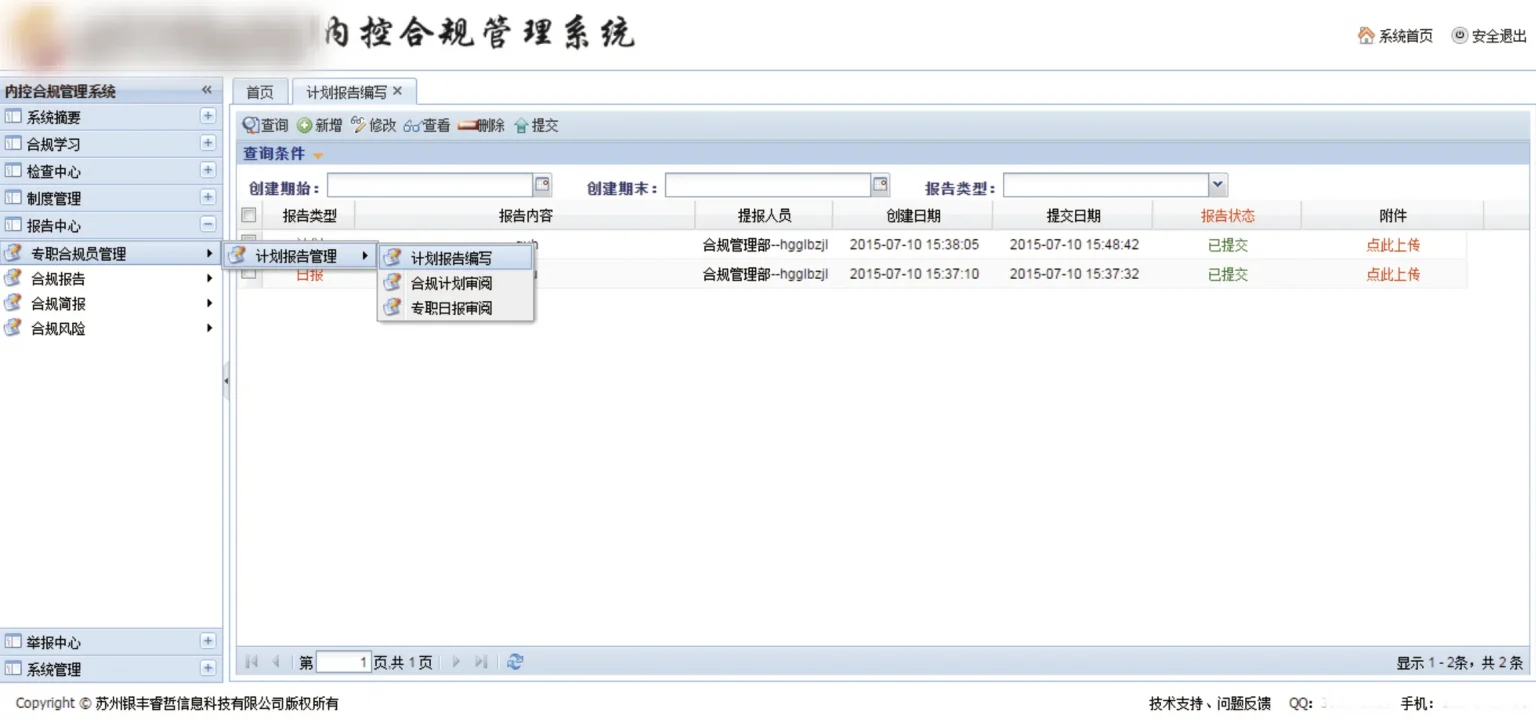Image resolution: width=1536 pixels, height=722 pixels.
Task: Click the 查询 search toolbar icon
Action: point(251,126)
